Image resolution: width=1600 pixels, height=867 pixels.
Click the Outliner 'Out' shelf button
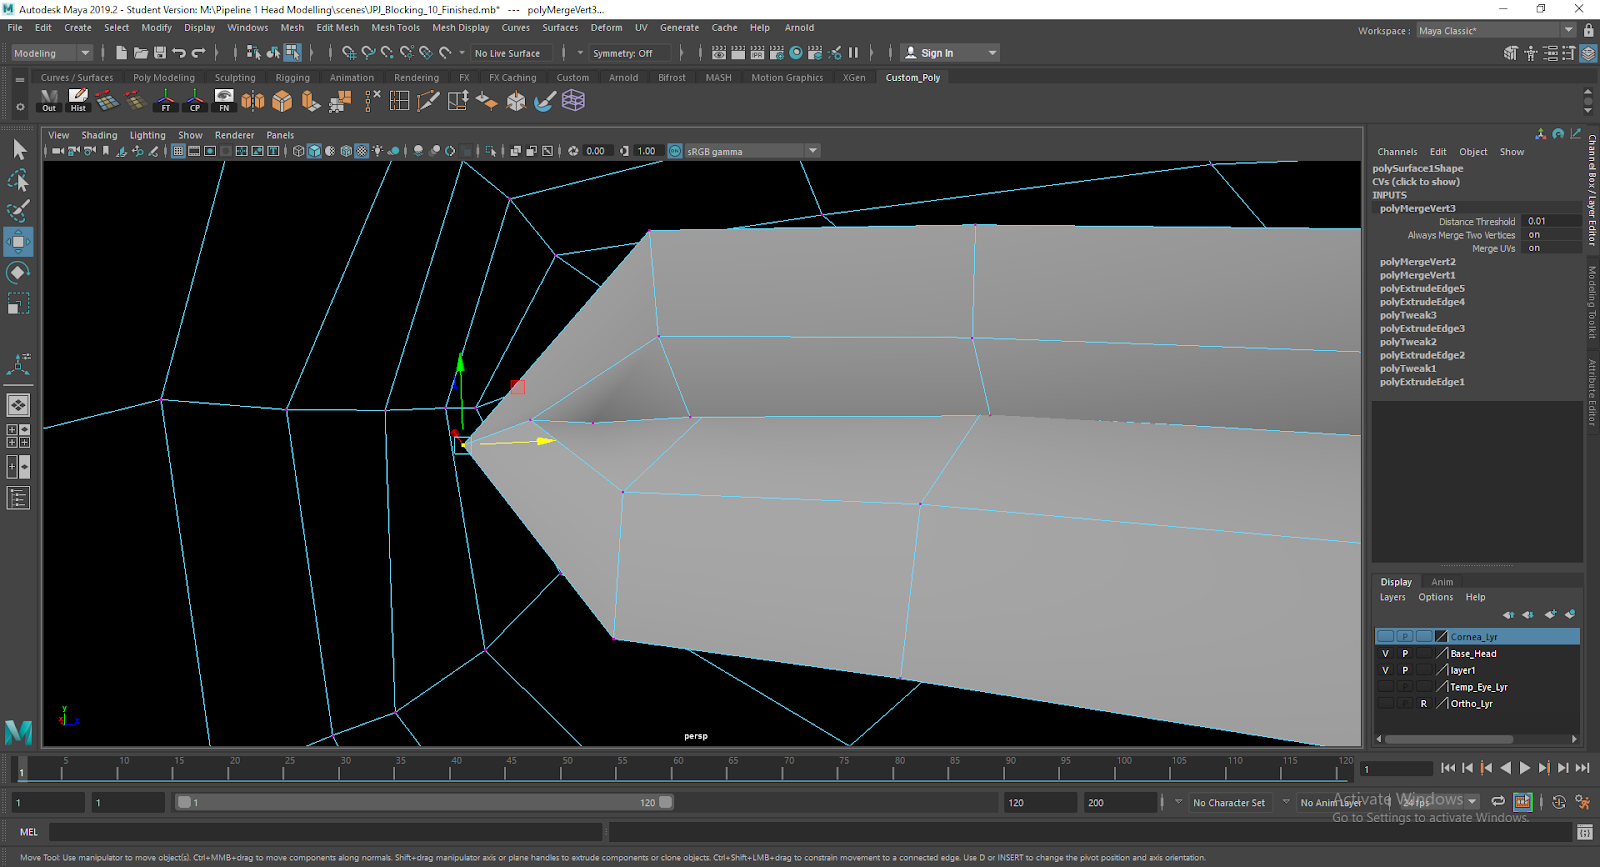click(49, 101)
